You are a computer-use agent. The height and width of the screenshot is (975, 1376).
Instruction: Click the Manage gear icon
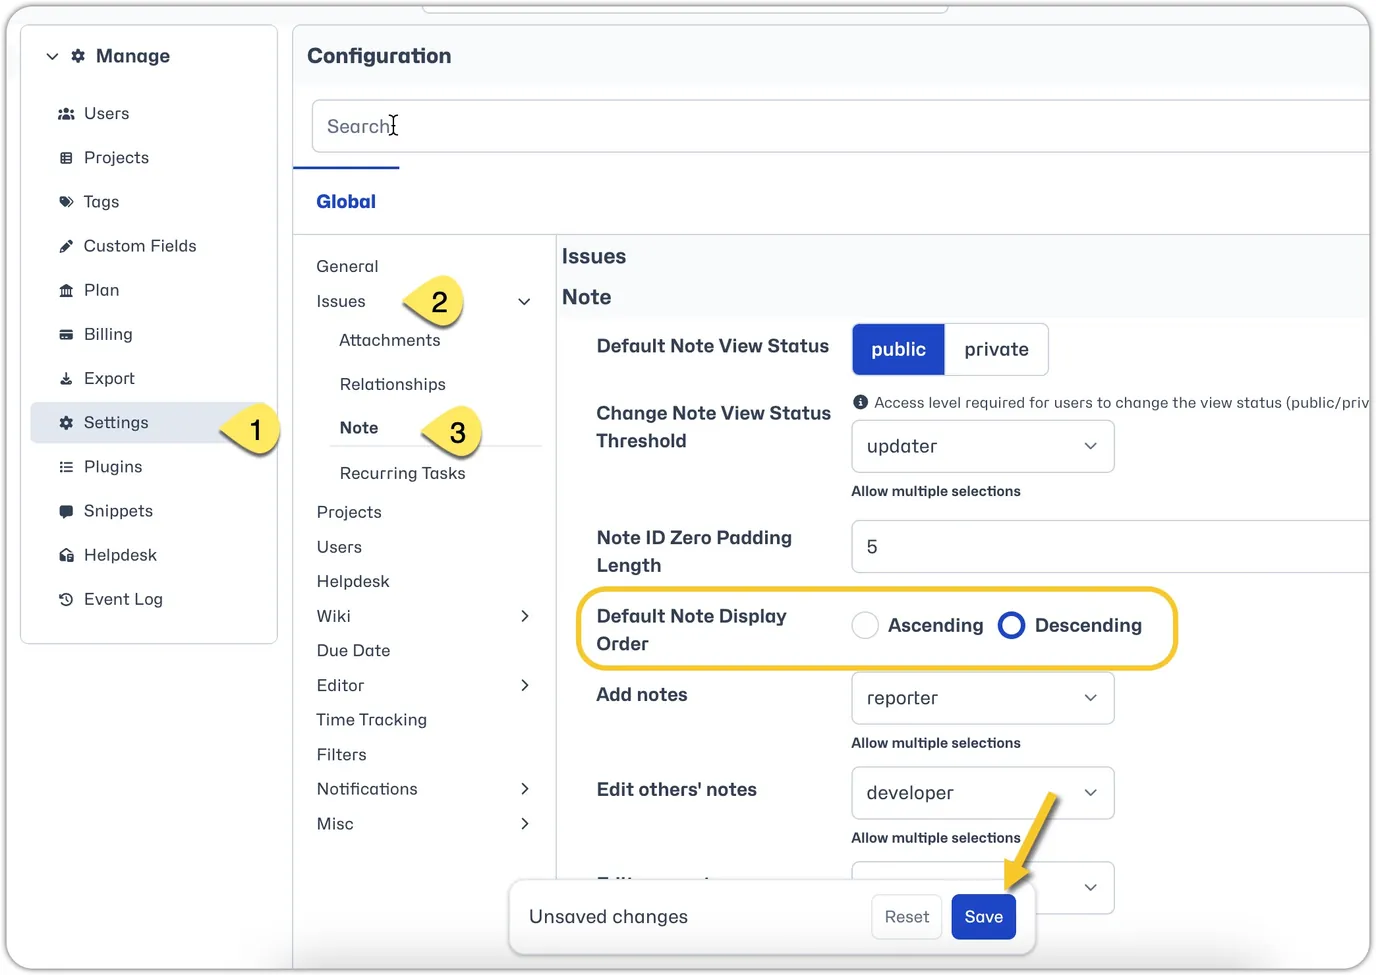78,56
